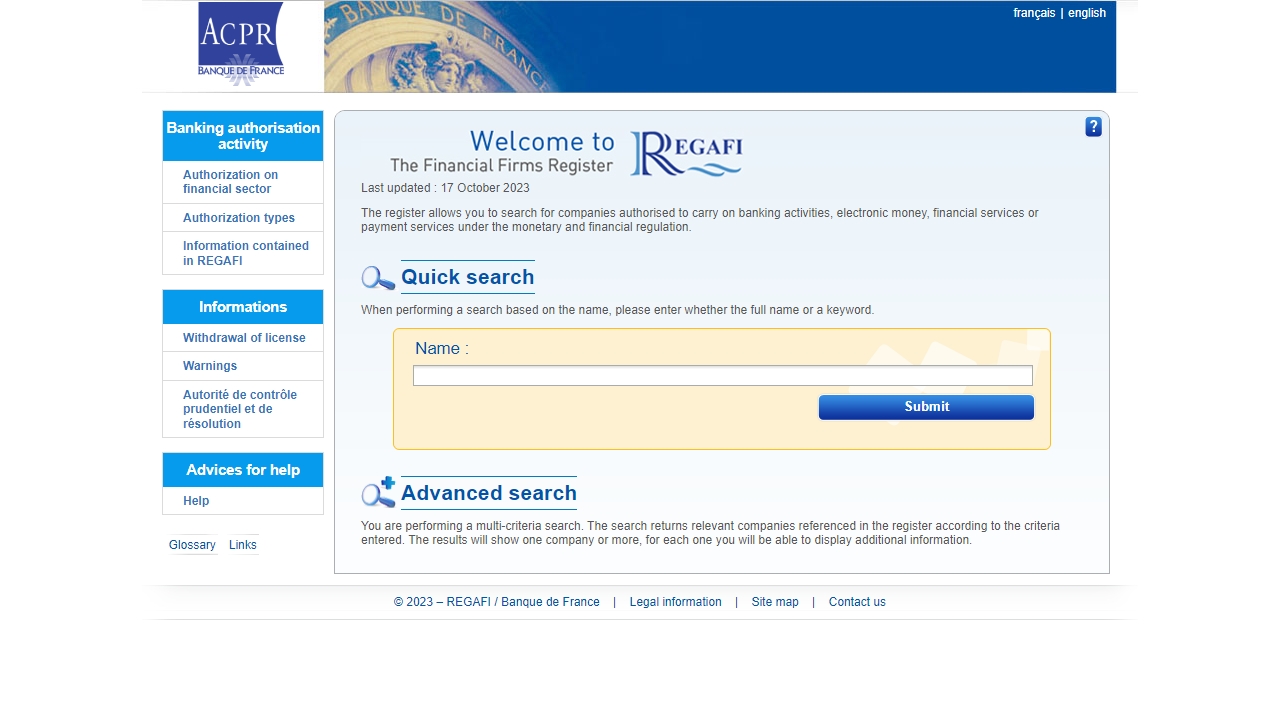Open the Advanced search heading link
The width and height of the screenshot is (1280, 720).
(x=488, y=493)
